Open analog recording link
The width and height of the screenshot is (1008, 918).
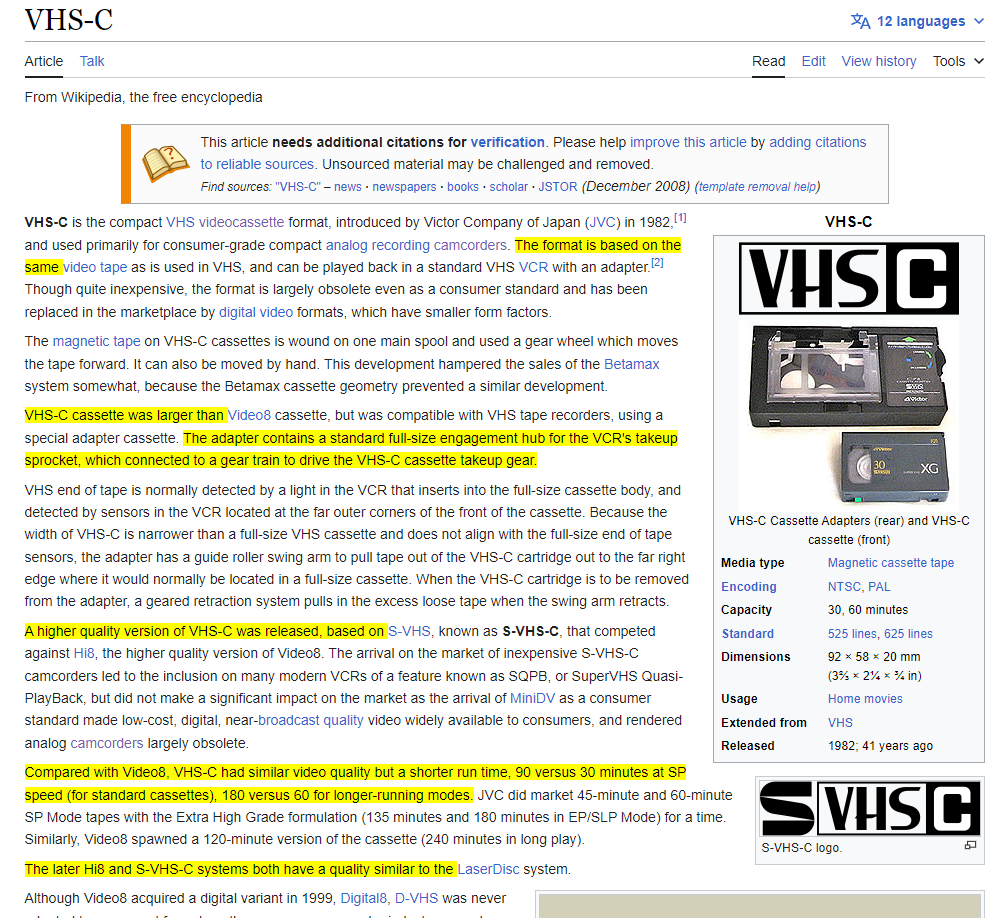click(377, 245)
